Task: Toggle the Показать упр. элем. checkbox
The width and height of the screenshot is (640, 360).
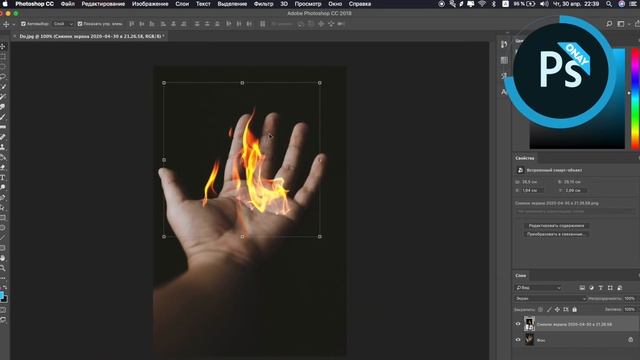Action: [x=80, y=24]
